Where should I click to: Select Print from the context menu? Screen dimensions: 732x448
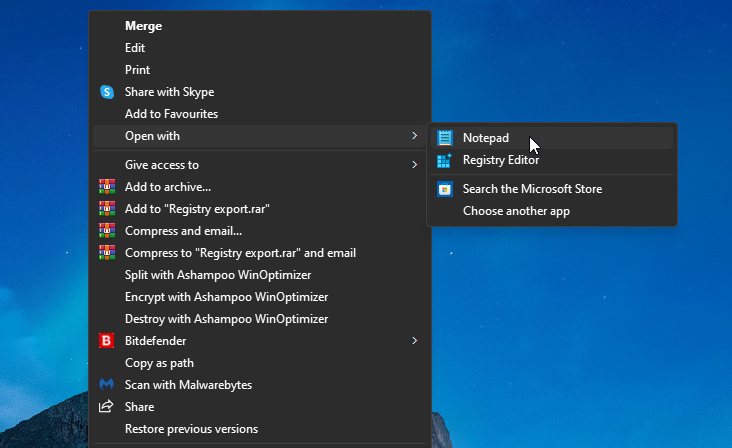click(137, 70)
